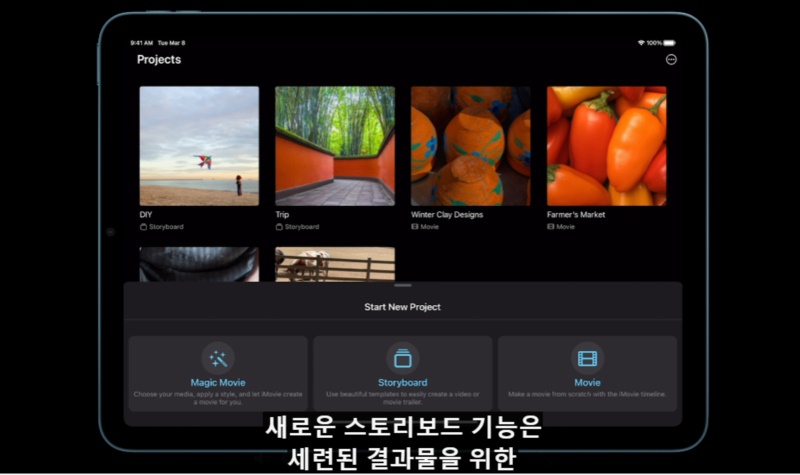The height and width of the screenshot is (475, 800).
Task: Click the Magic Movie description text
Action: pos(218,398)
